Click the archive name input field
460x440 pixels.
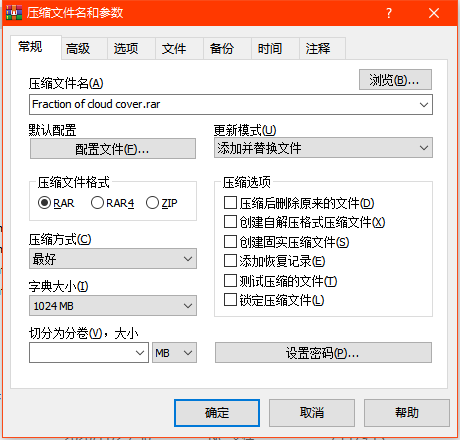click(x=231, y=104)
